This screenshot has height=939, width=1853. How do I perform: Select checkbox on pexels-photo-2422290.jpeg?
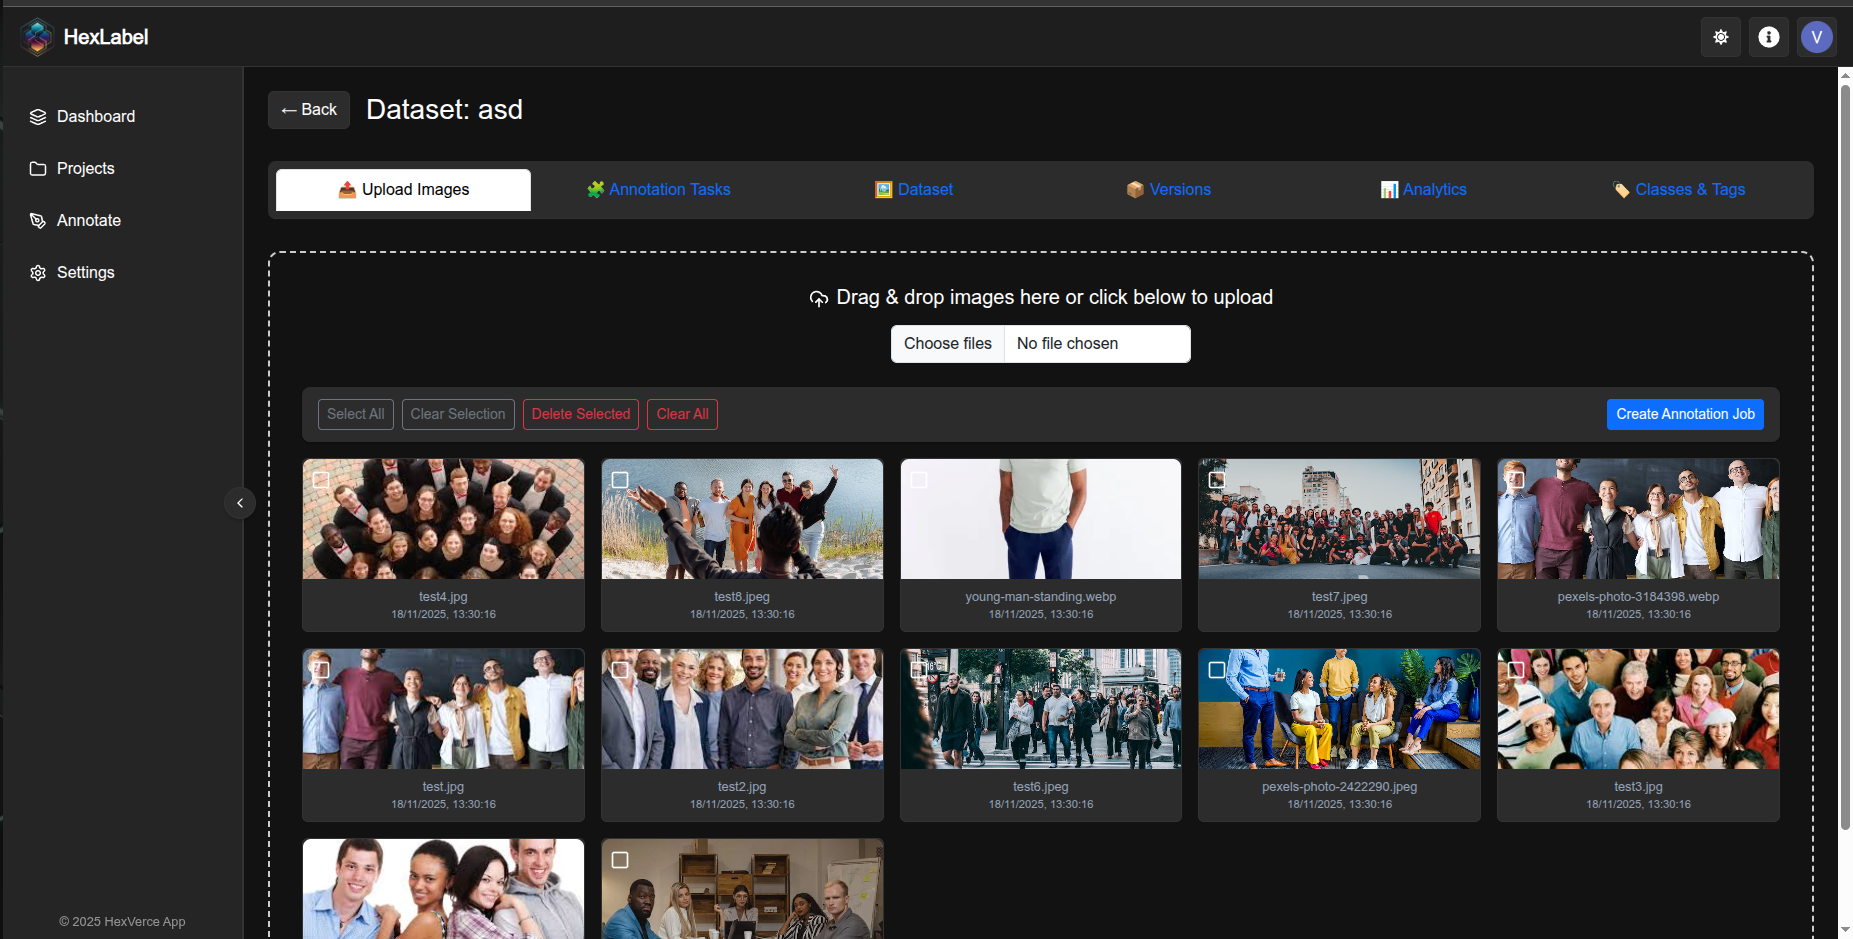pos(1217,670)
